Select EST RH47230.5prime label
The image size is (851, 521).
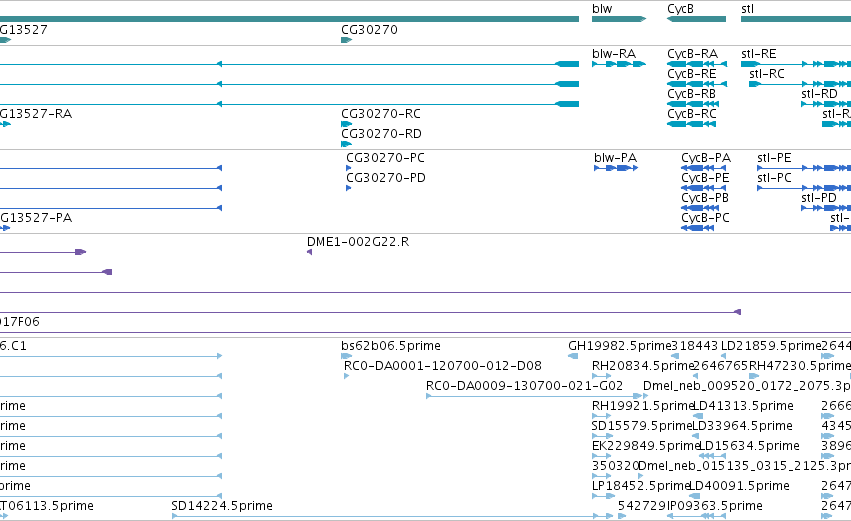[799, 366]
